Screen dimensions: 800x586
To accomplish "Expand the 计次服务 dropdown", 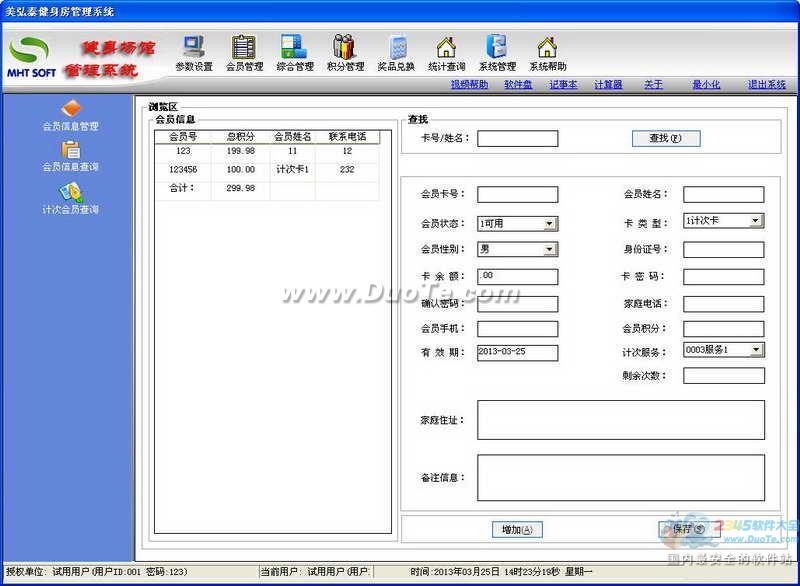I will pyautogui.click(x=756, y=350).
